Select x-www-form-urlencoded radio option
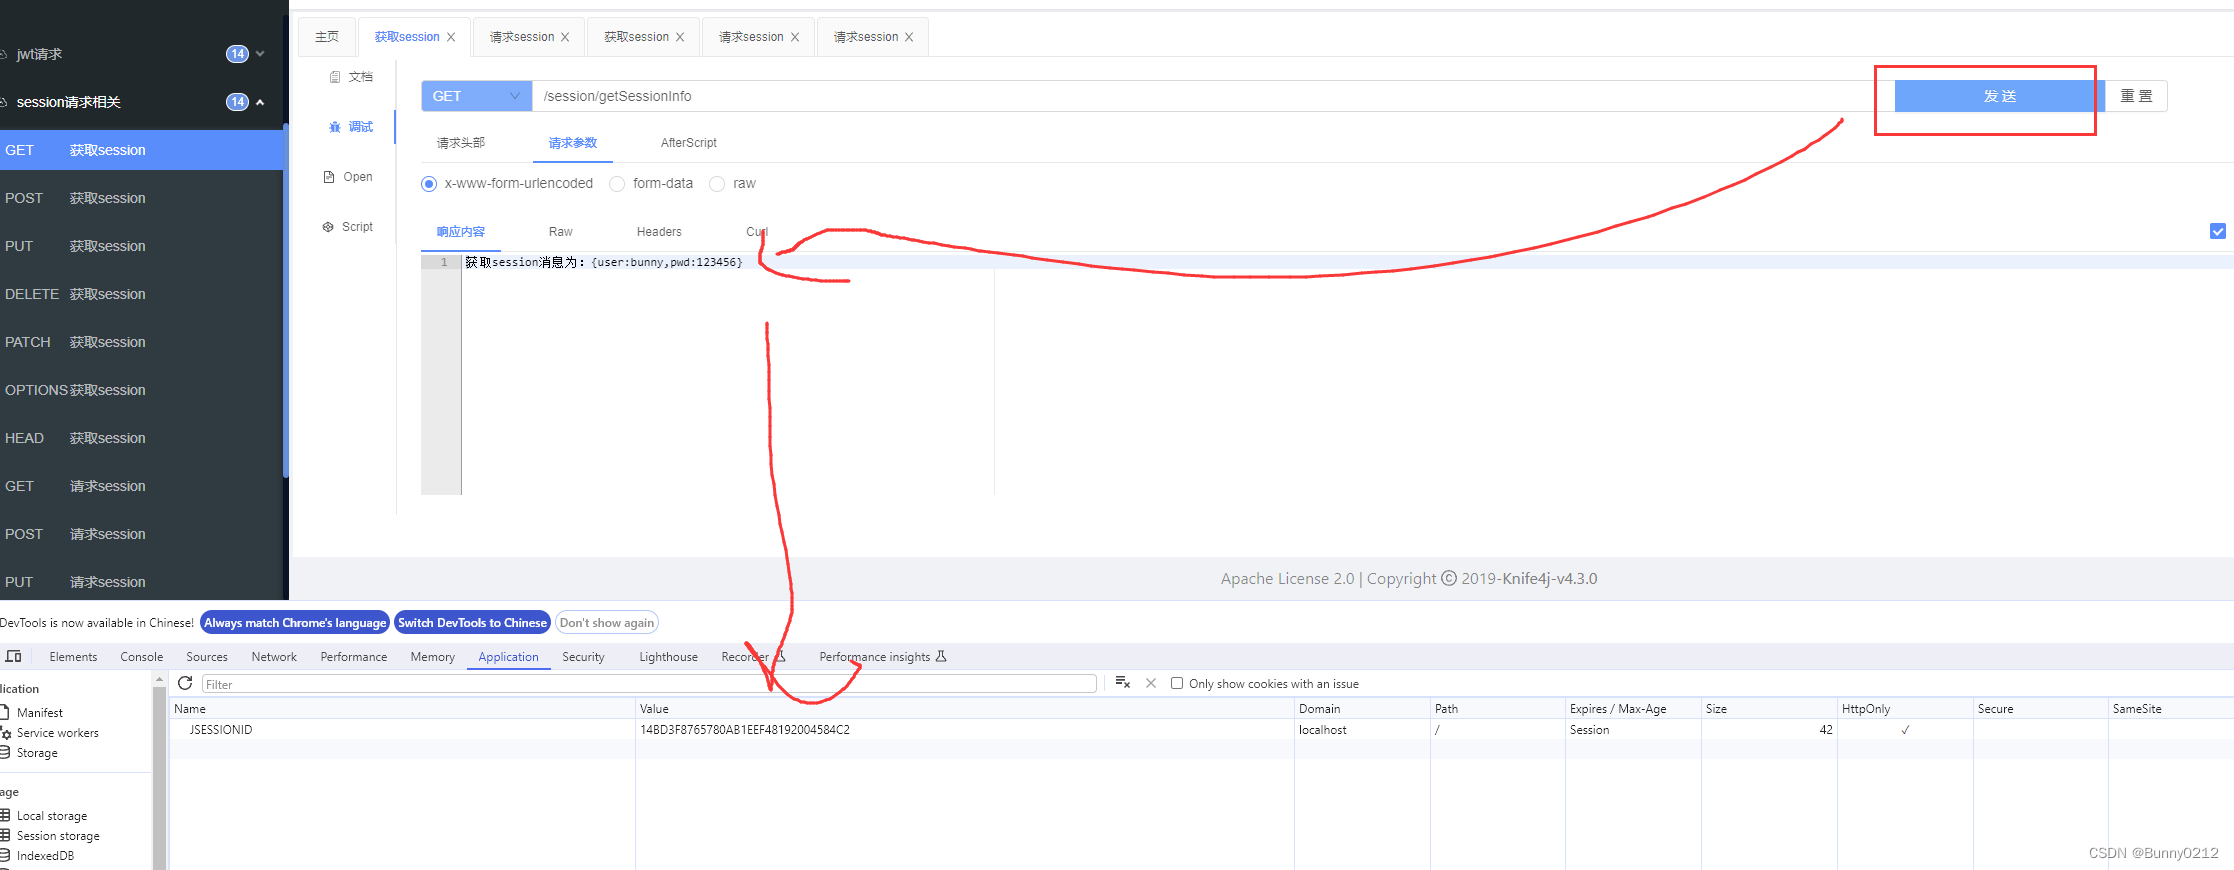Screen dimensions: 2234x870 (429, 184)
